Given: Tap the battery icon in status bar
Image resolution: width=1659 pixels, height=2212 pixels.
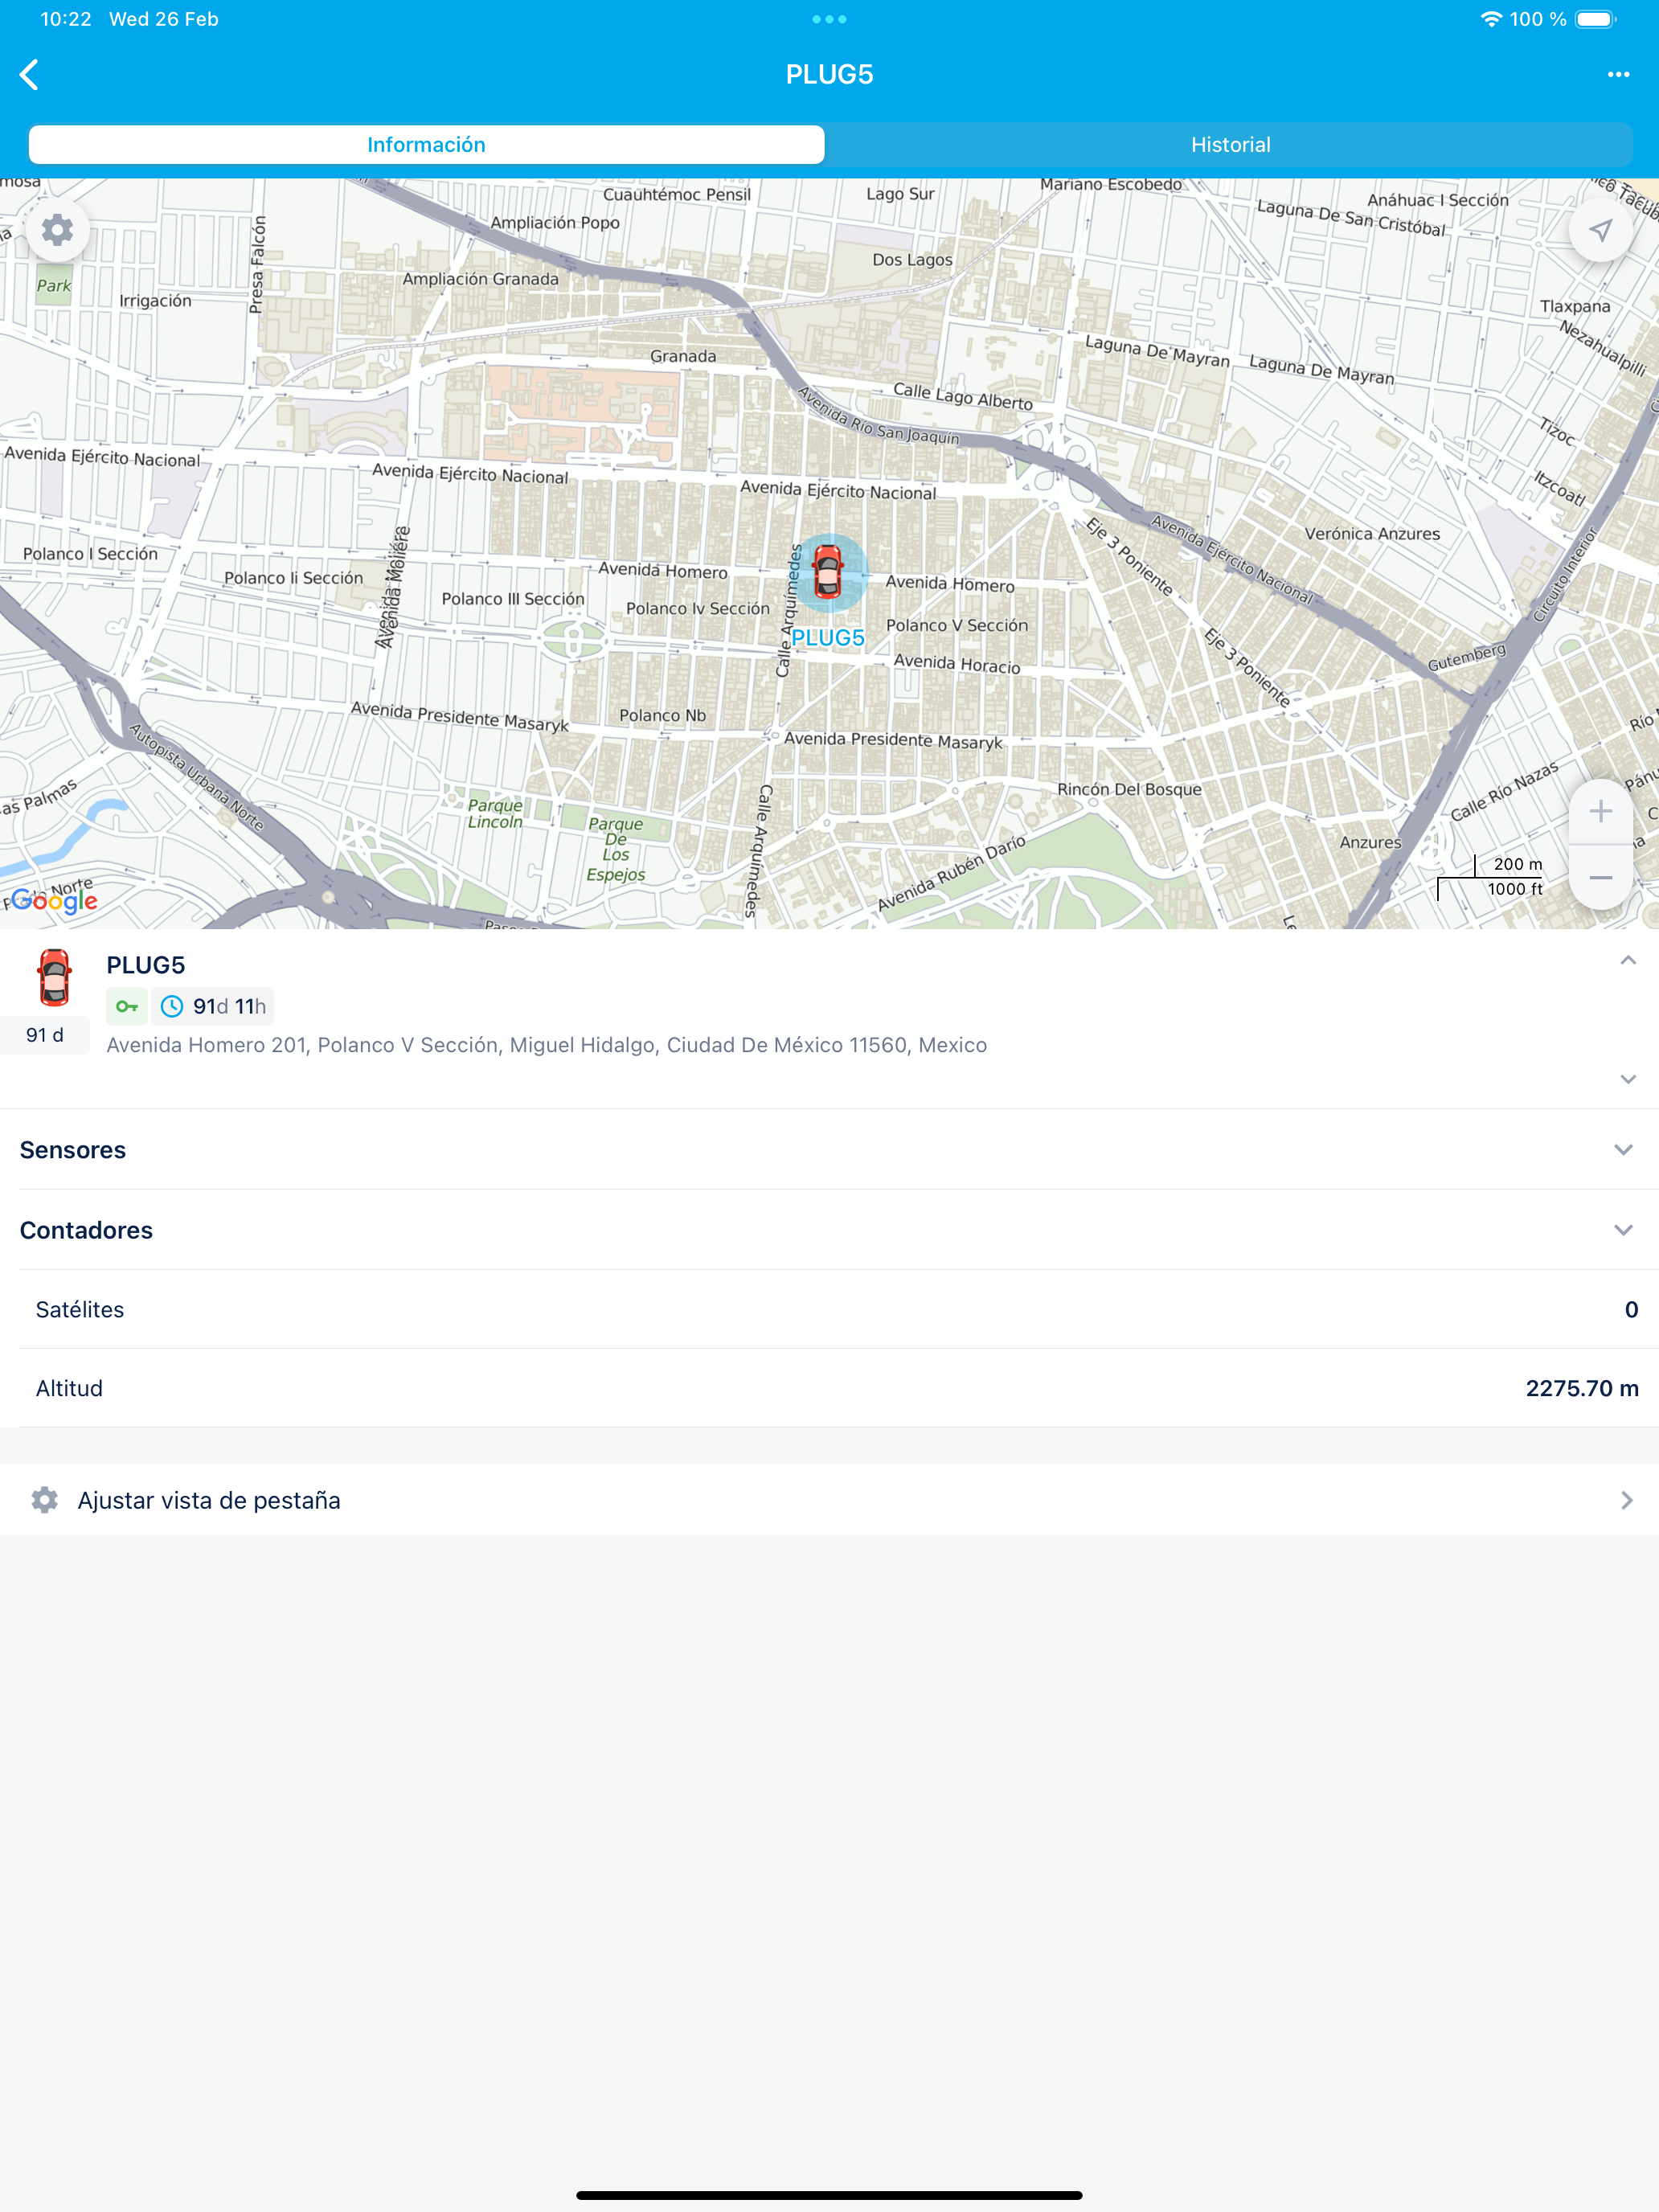Looking at the screenshot, I should tap(1596, 19).
